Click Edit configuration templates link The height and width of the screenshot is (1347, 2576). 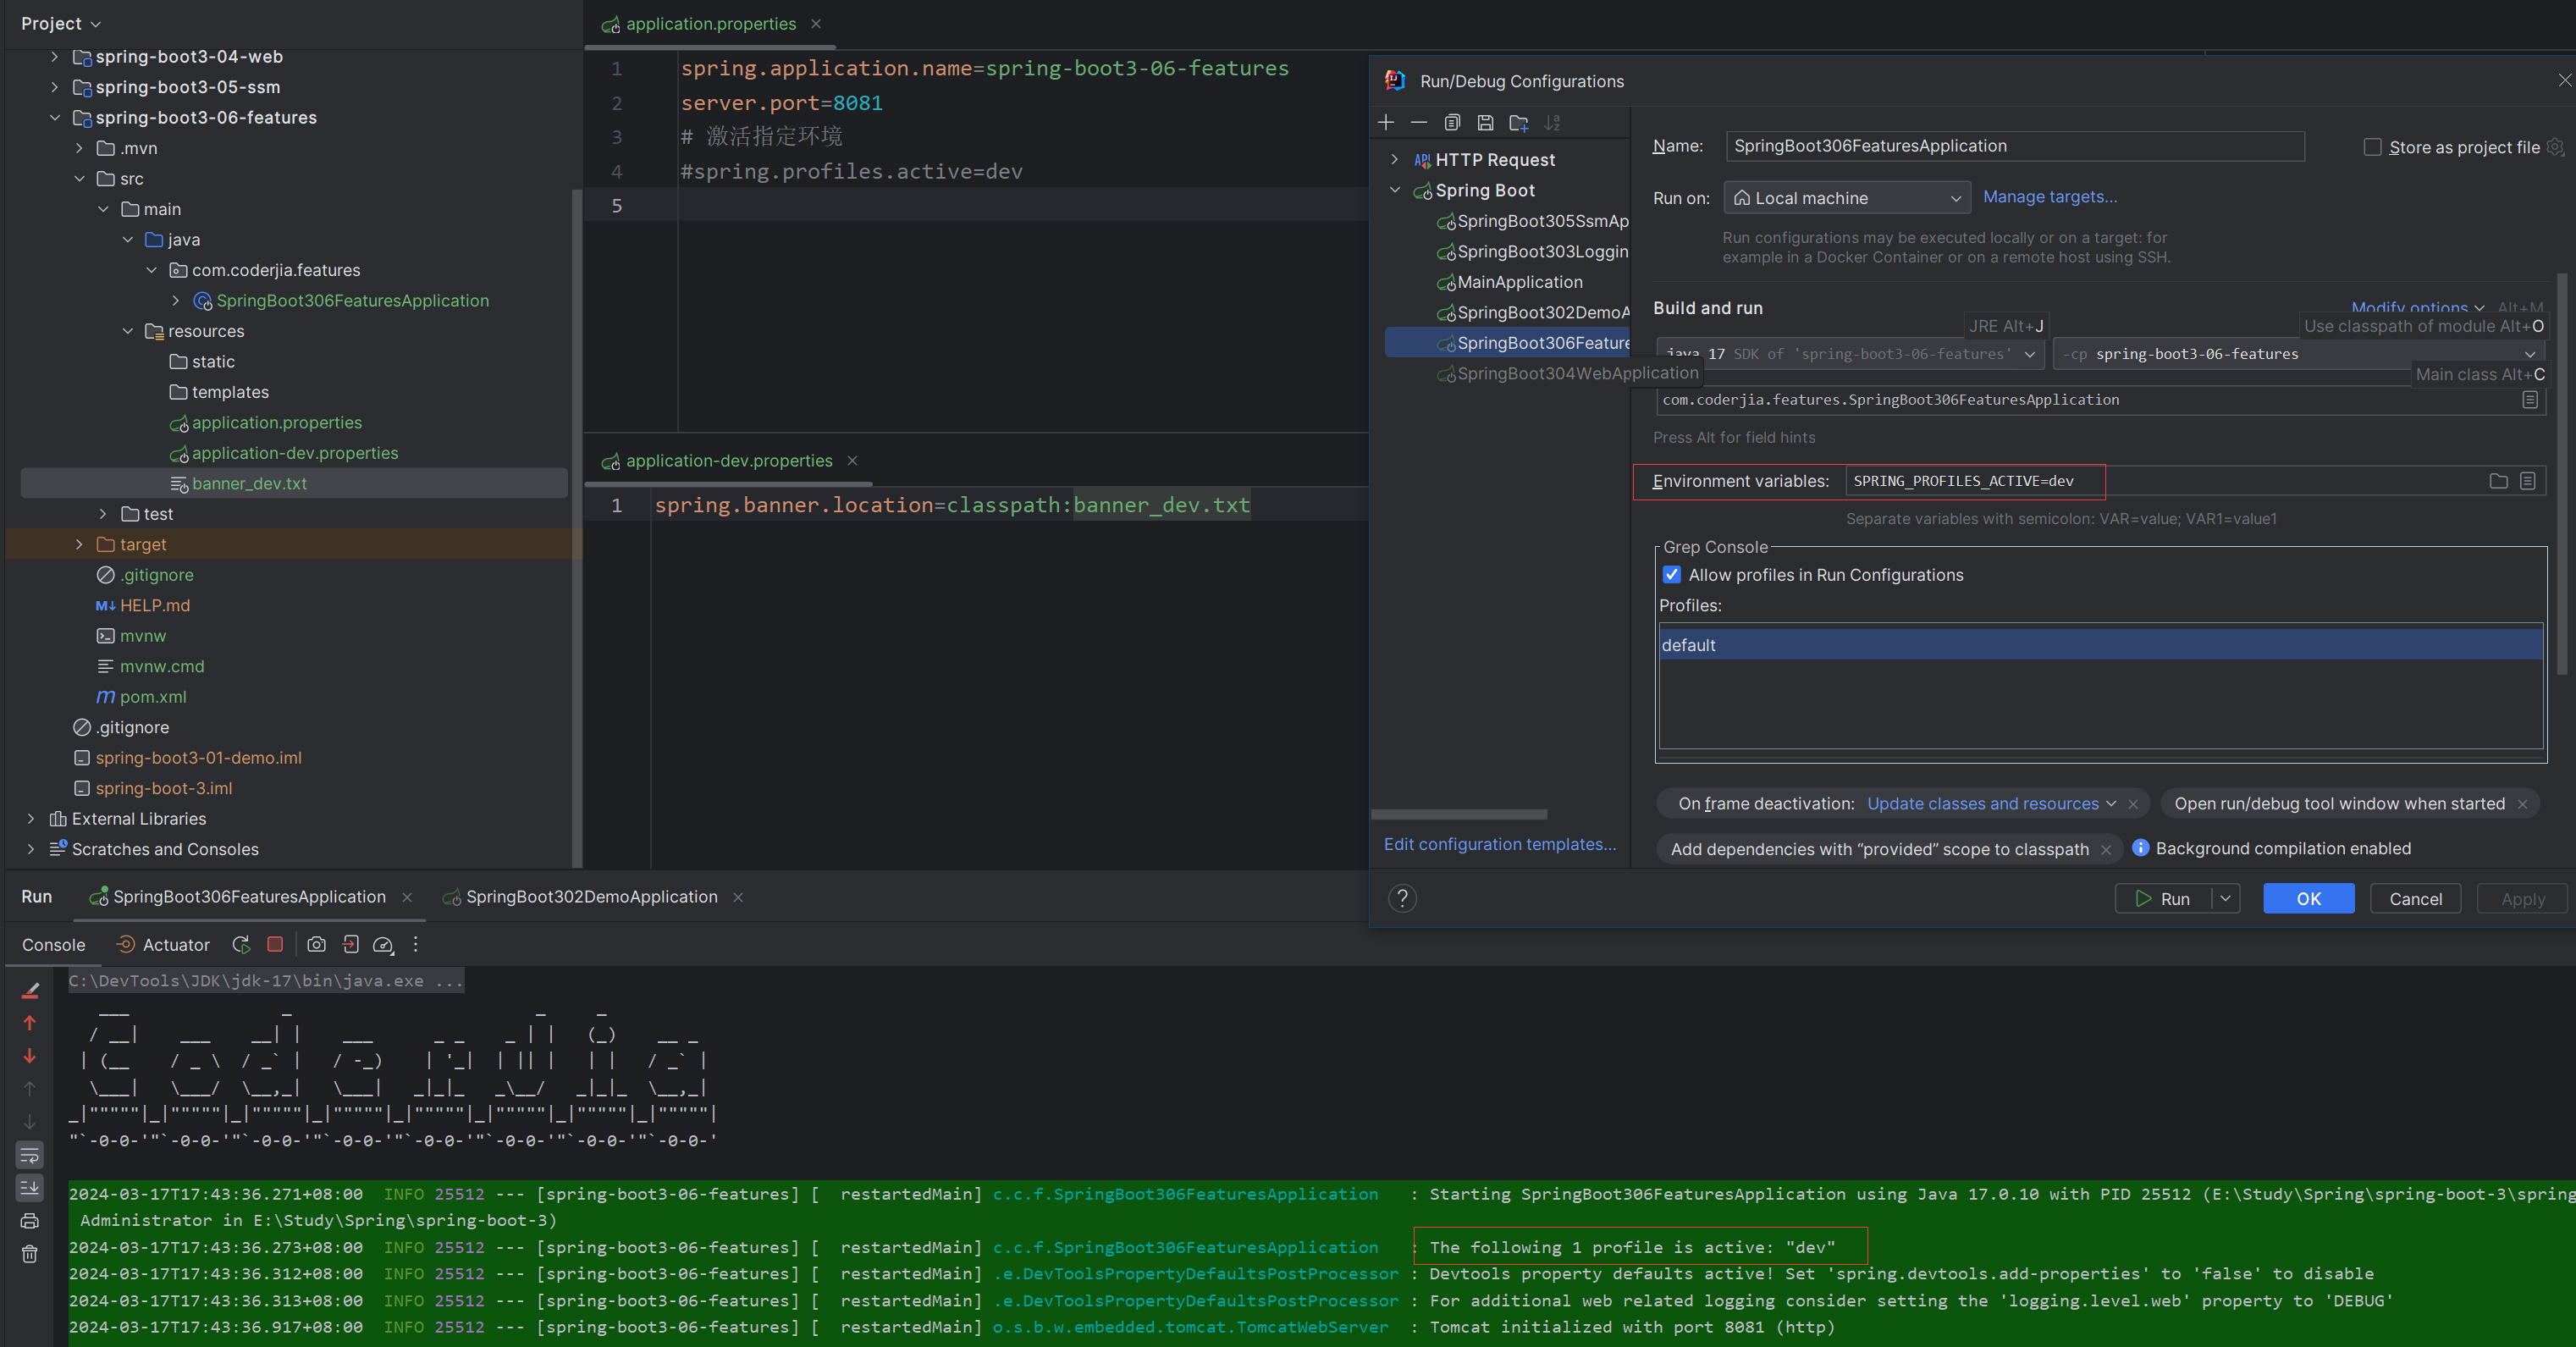pyautogui.click(x=1499, y=844)
